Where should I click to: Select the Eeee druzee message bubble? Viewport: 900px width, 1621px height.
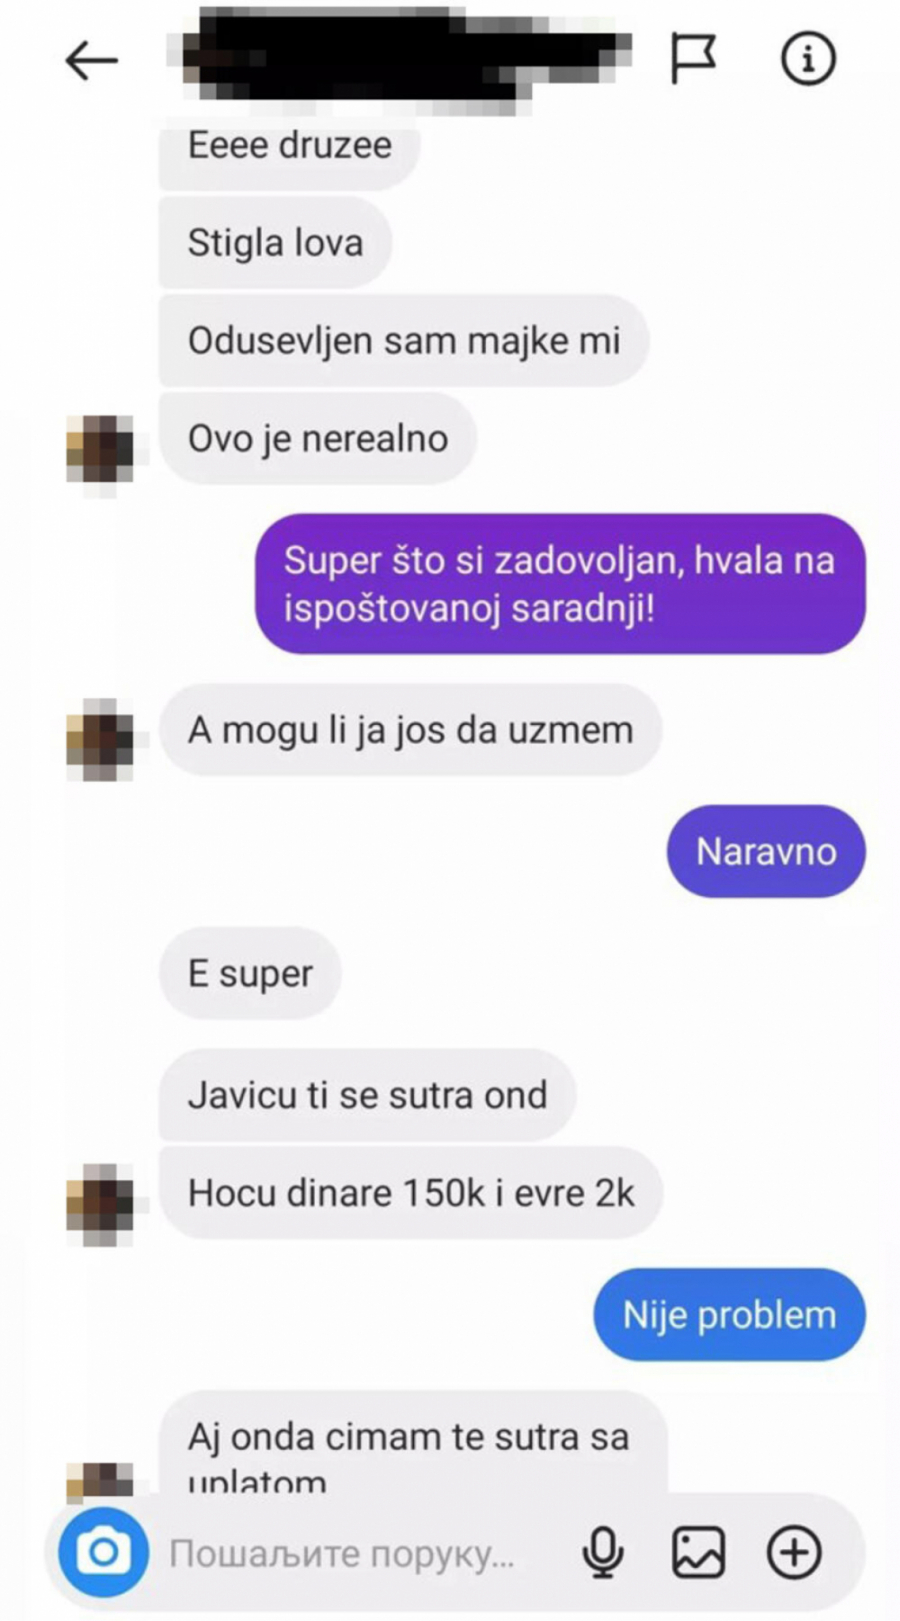(x=289, y=150)
